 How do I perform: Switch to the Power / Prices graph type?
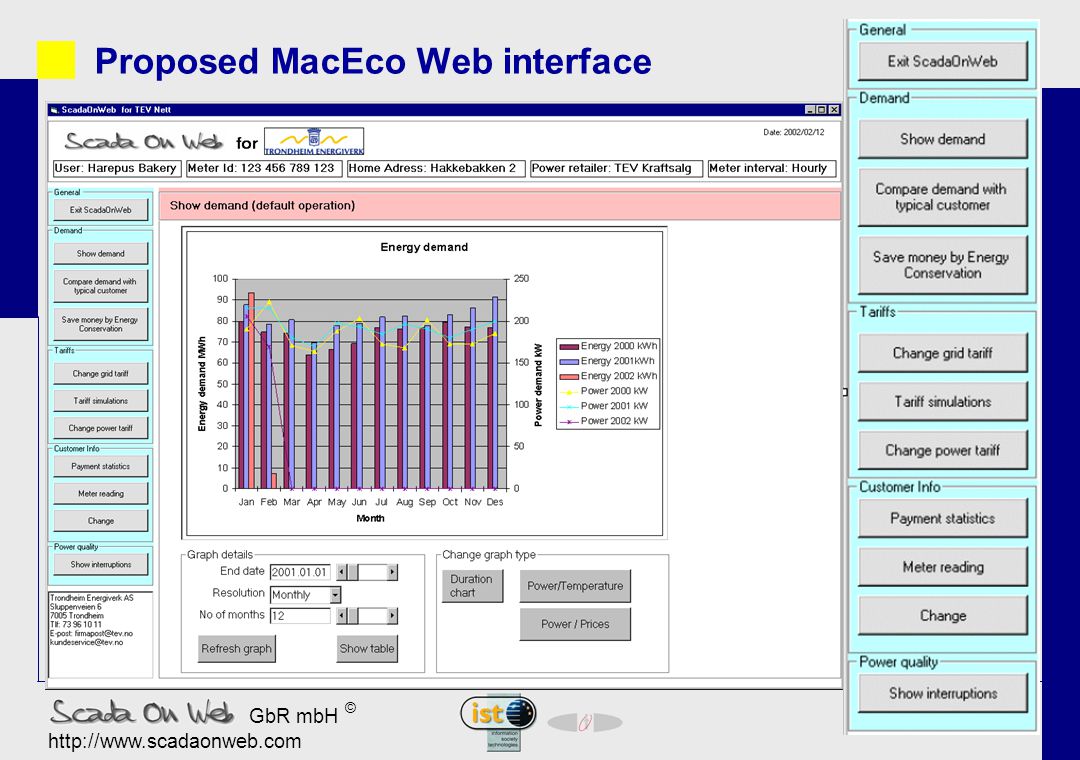(575, 624)
